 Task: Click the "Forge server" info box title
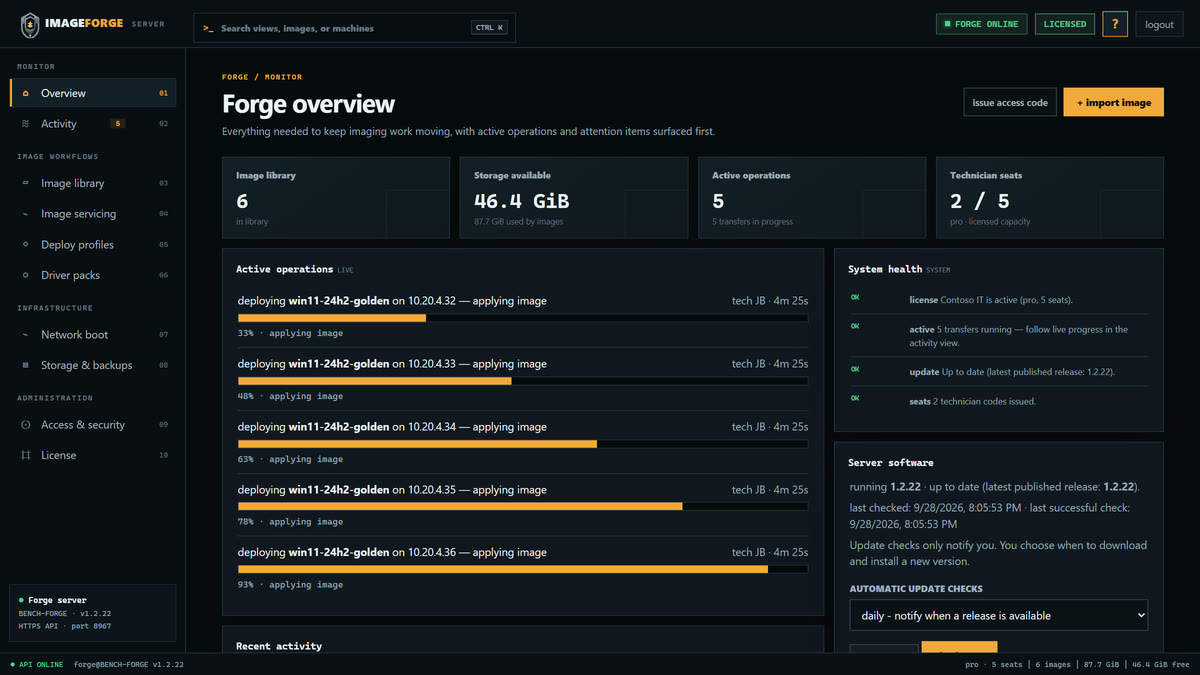tap(57, 600)
